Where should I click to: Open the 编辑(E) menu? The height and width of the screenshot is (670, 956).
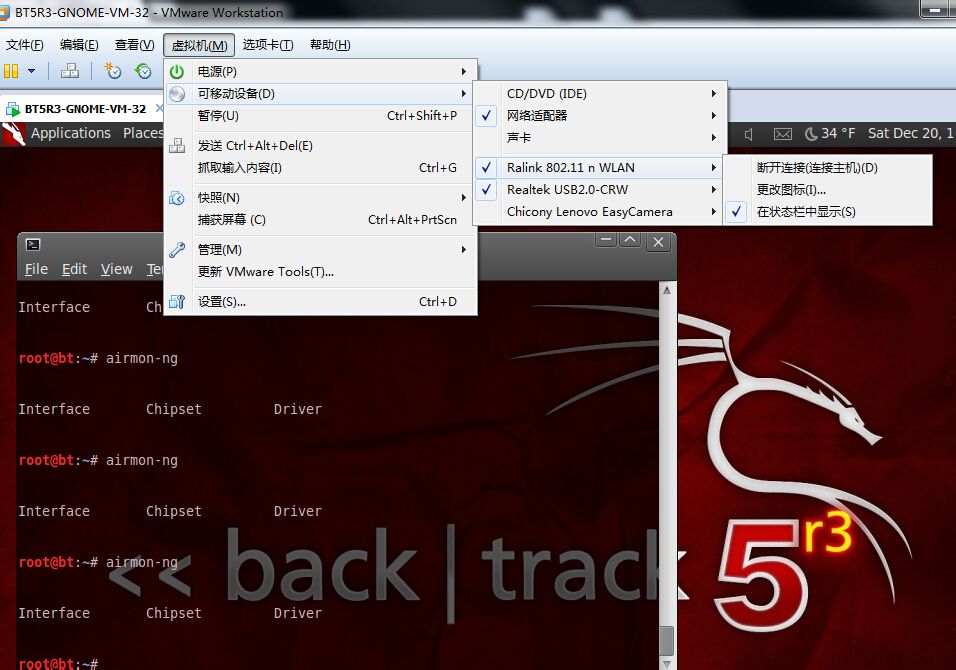[79, 45]
